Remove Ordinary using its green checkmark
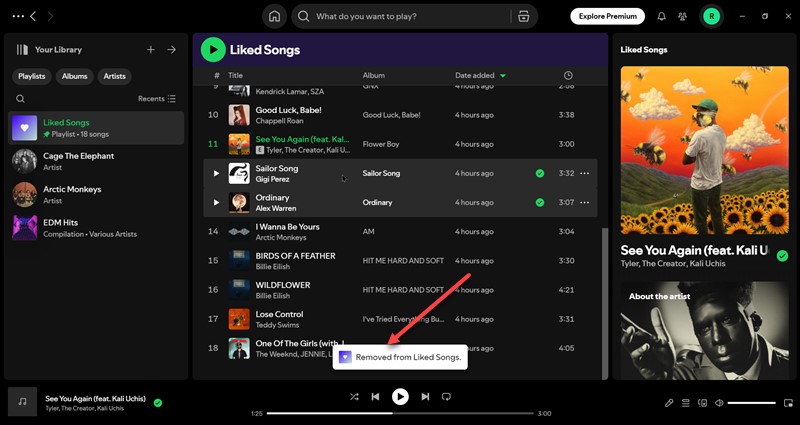The height and width of the screenshot is (425, 800). coord(540,203)
